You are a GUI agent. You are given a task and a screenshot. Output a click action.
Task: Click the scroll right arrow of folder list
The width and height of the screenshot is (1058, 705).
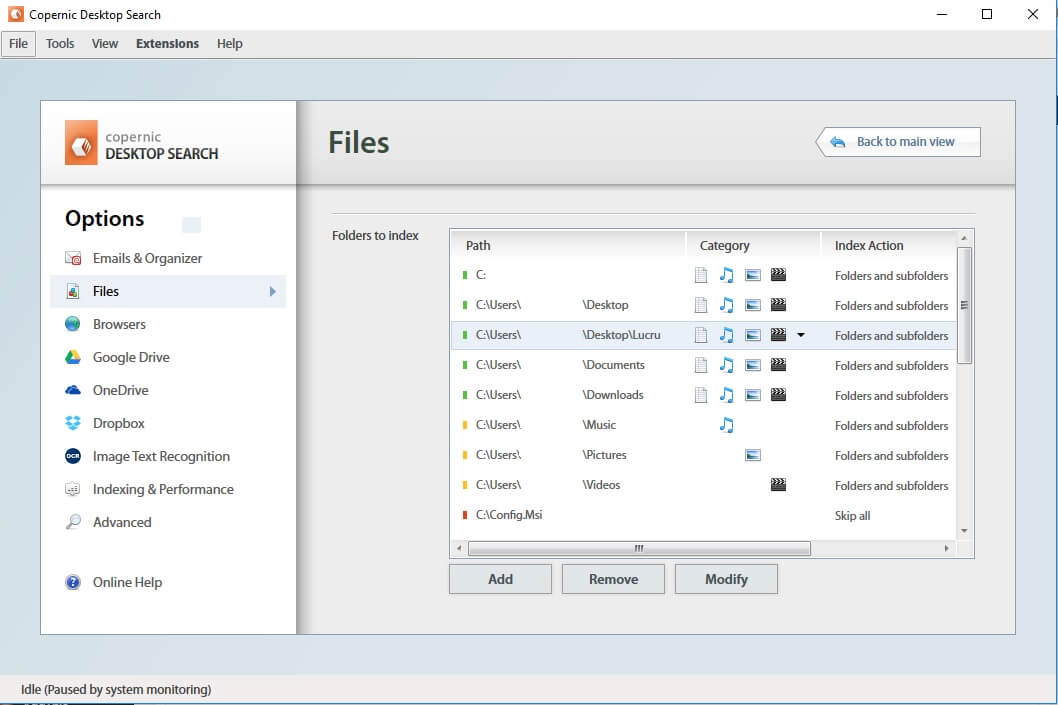point(946,548)
